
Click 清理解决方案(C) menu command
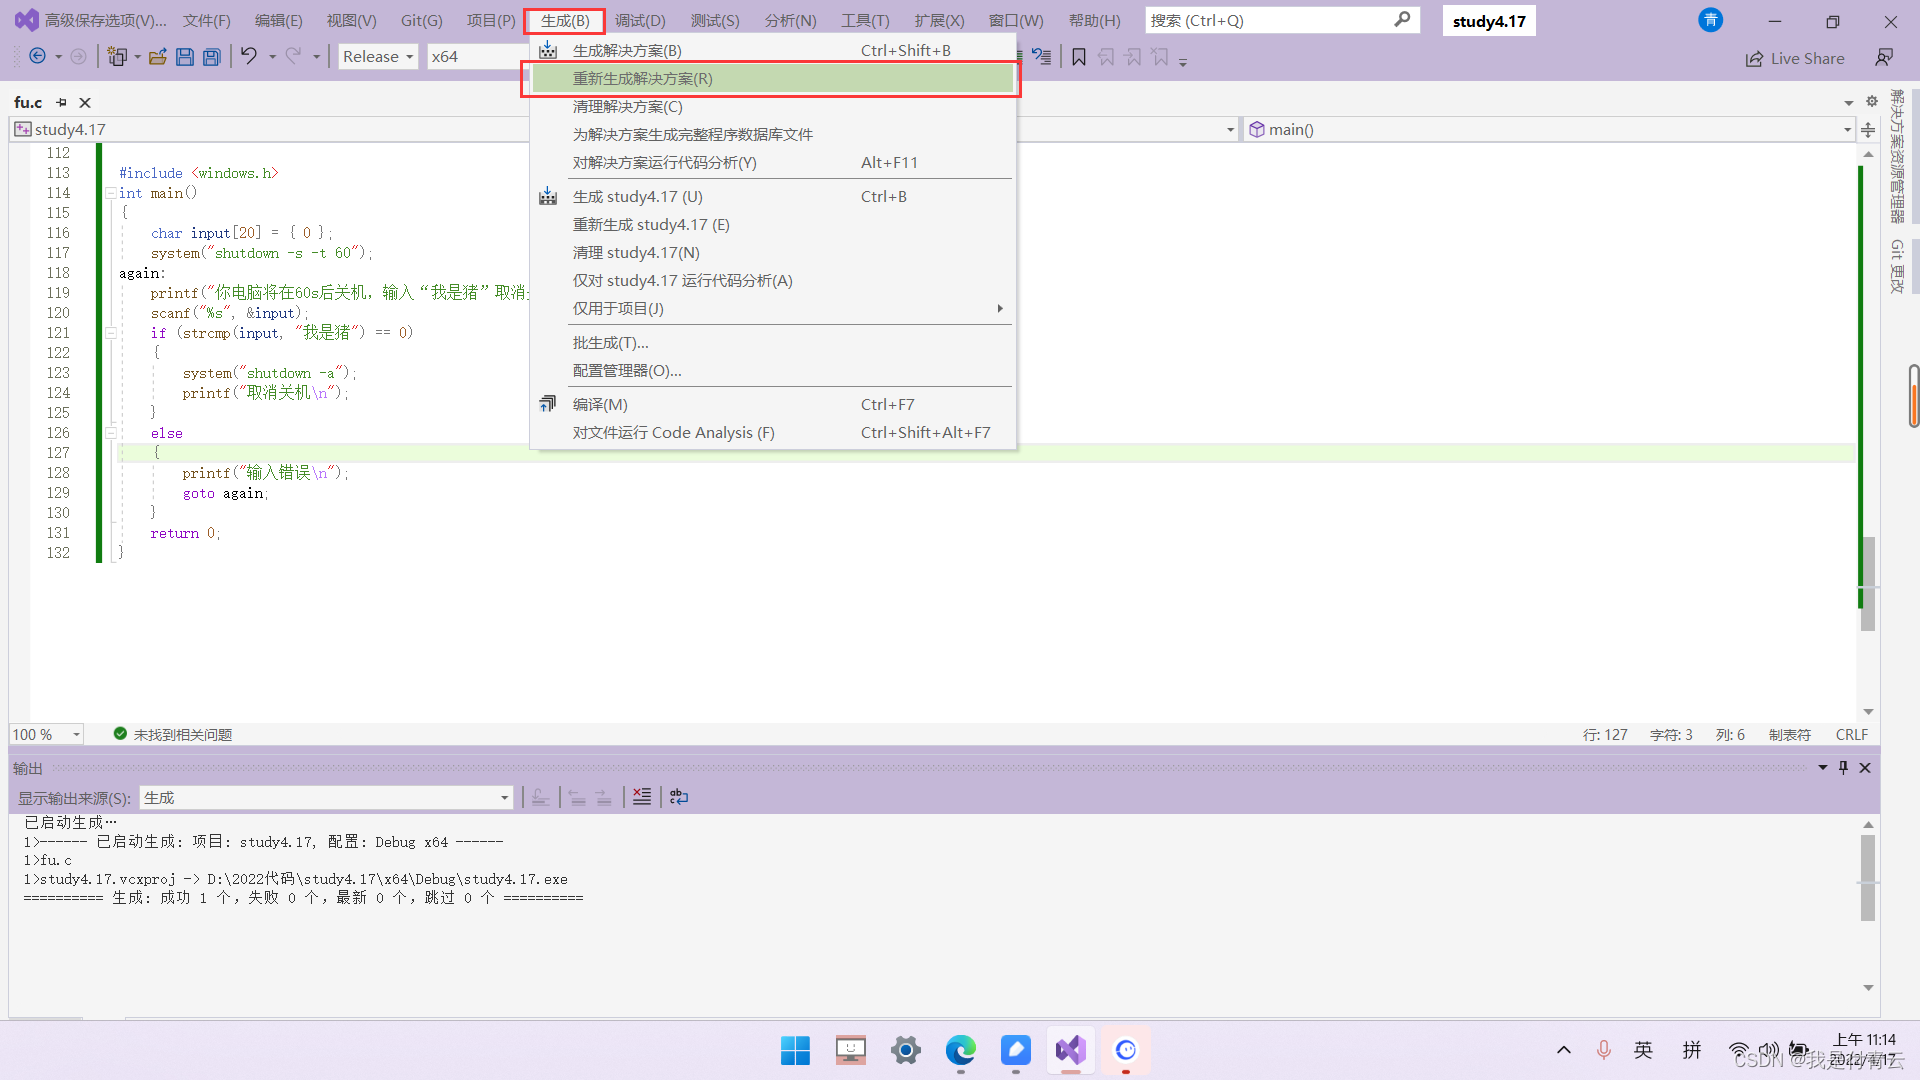pyautogui.click(x=627, y=107)
